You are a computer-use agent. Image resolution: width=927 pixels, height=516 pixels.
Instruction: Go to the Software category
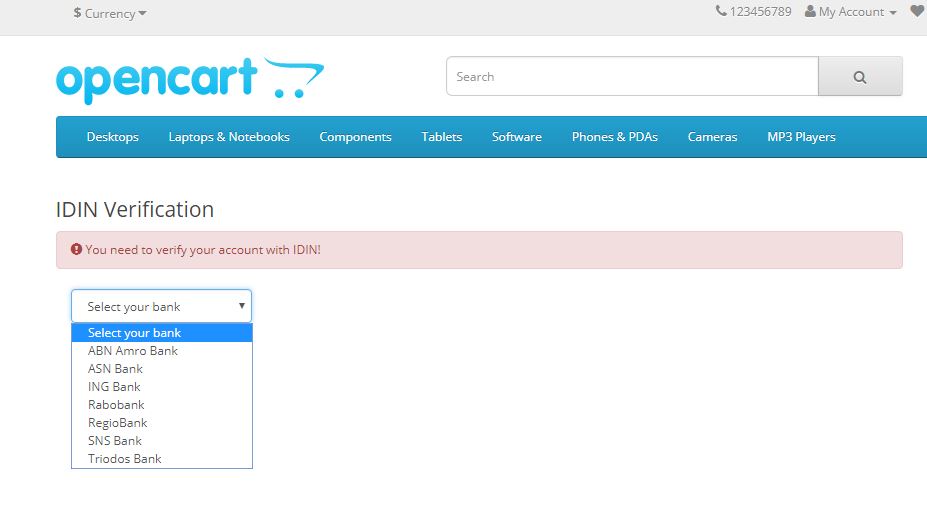tap(517, 137)
